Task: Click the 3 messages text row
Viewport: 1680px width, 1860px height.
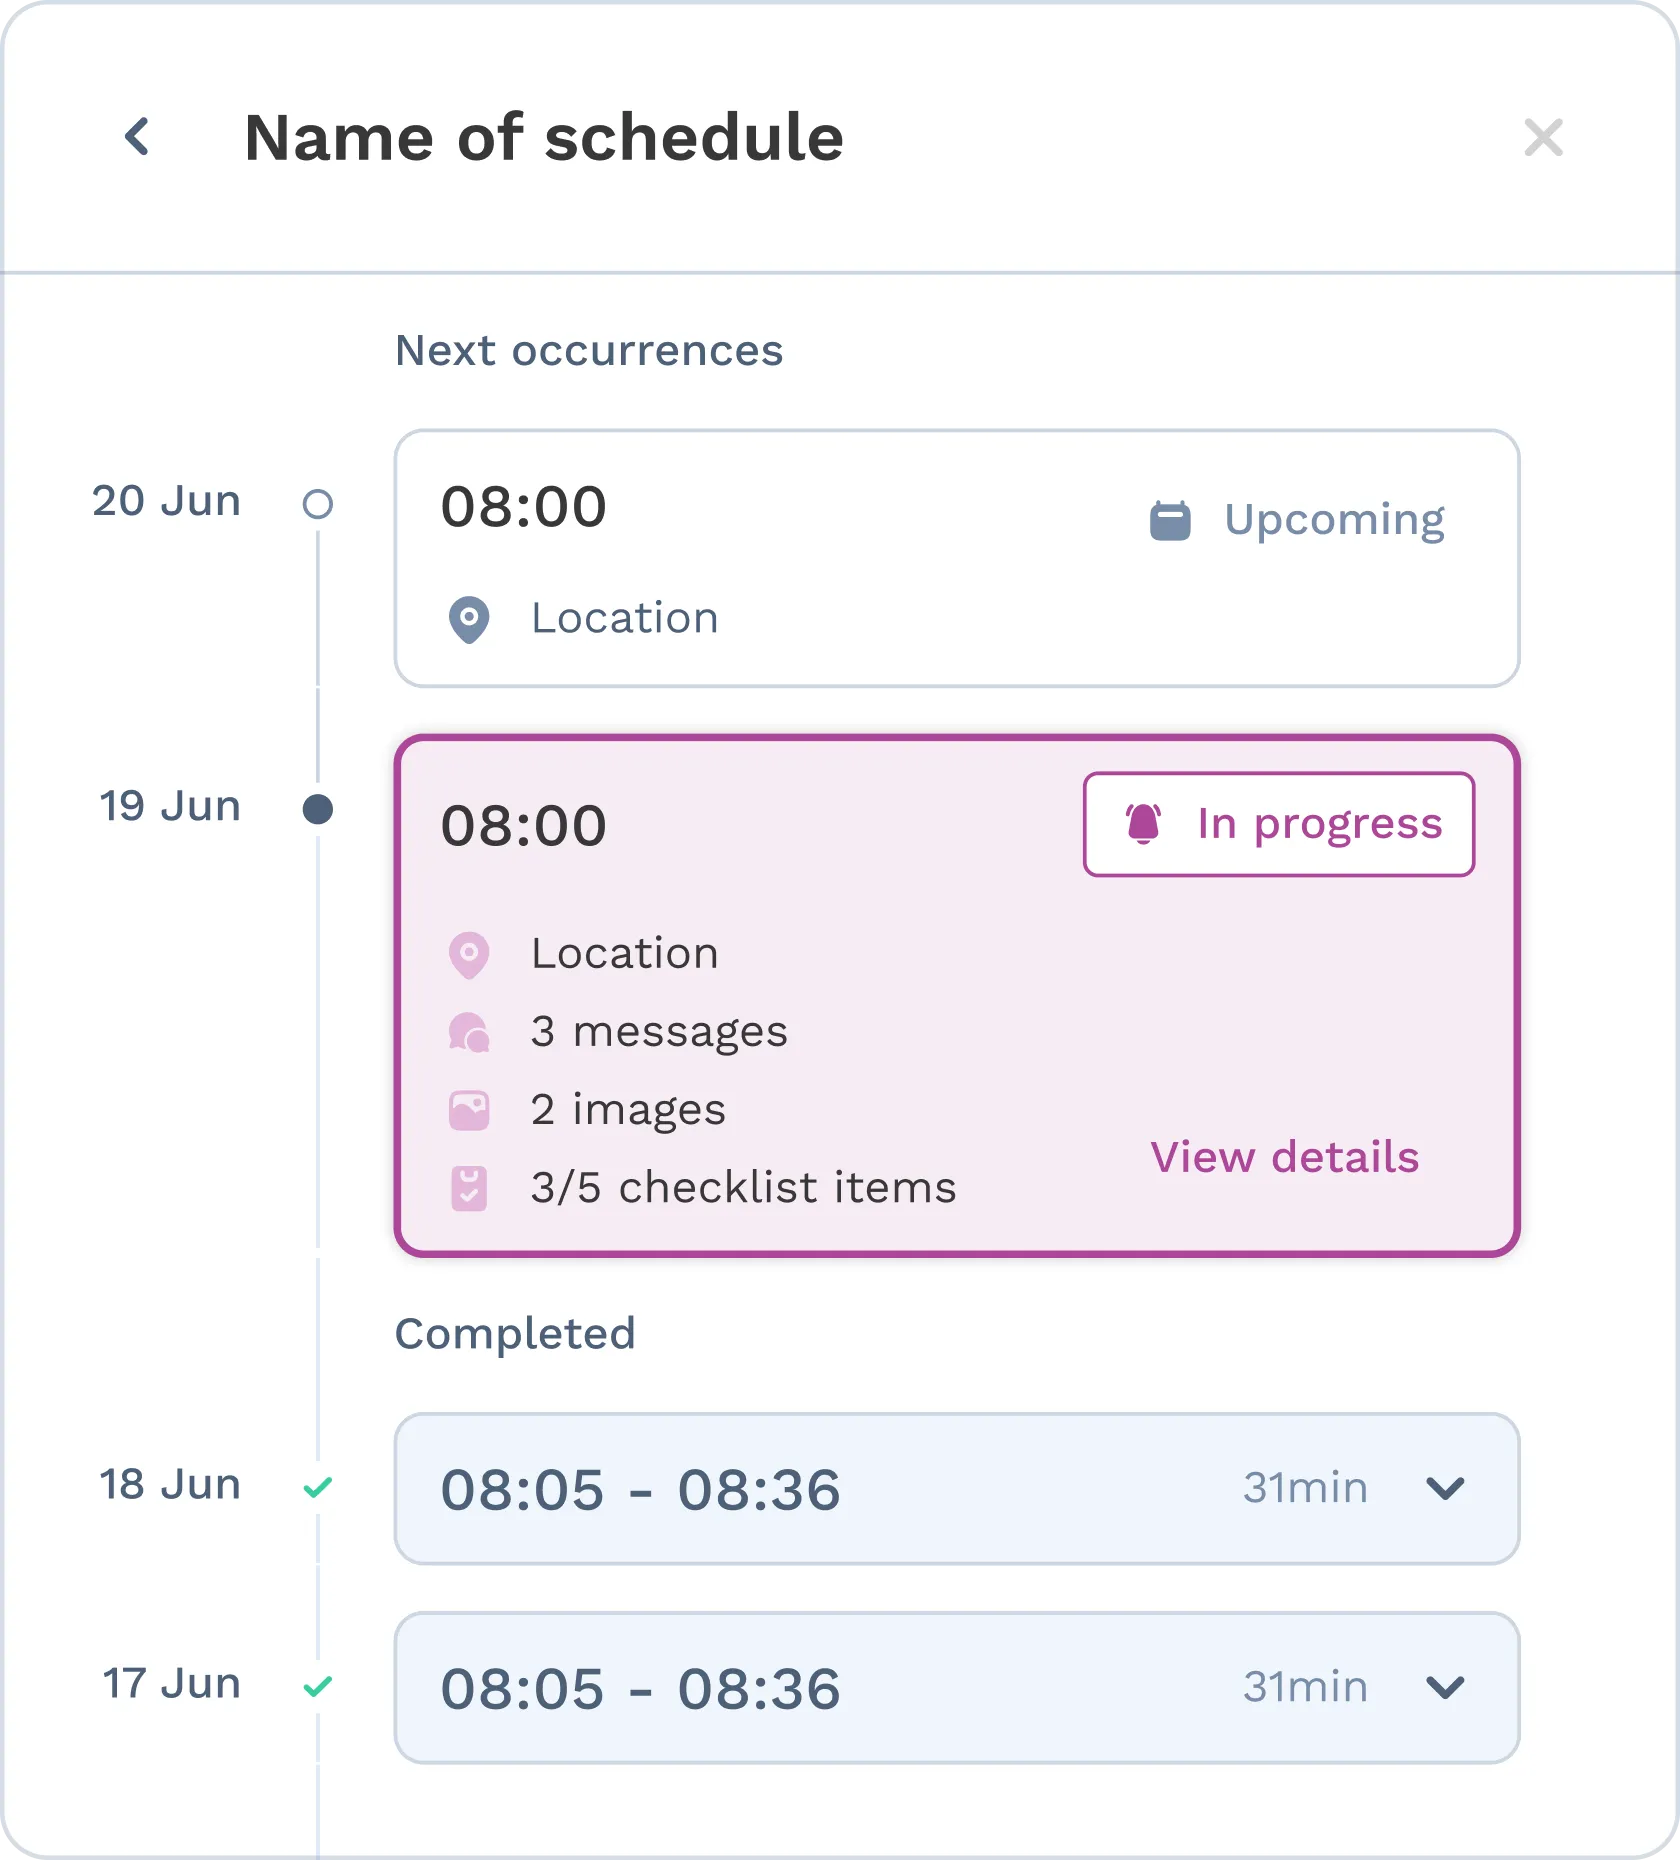Action: (x=659, y=1032)
